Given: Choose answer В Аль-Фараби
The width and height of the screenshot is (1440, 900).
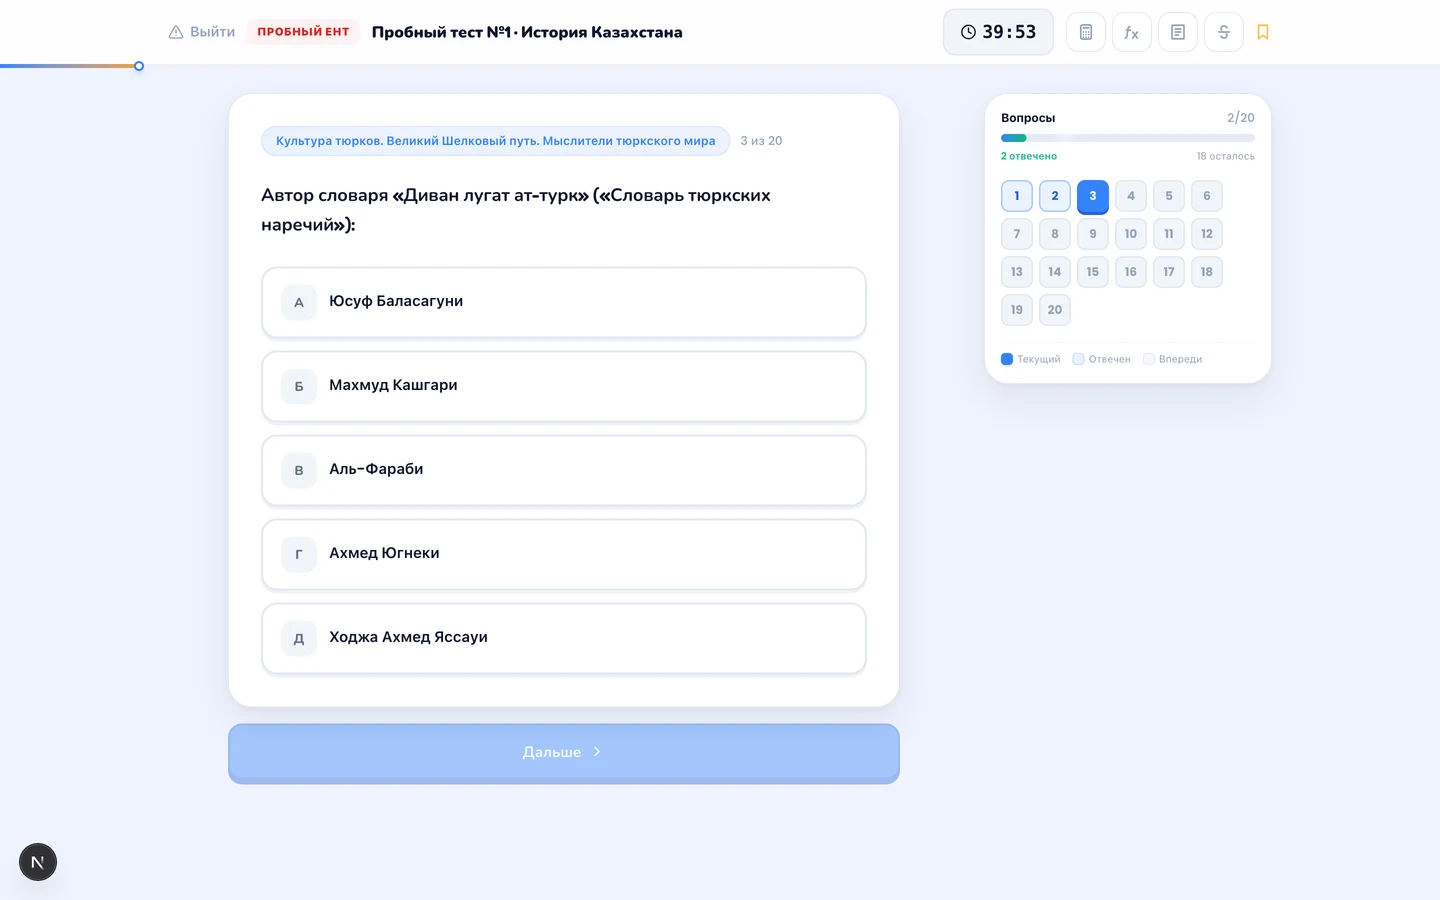Looking at the screenshot, I should point(564,470).
